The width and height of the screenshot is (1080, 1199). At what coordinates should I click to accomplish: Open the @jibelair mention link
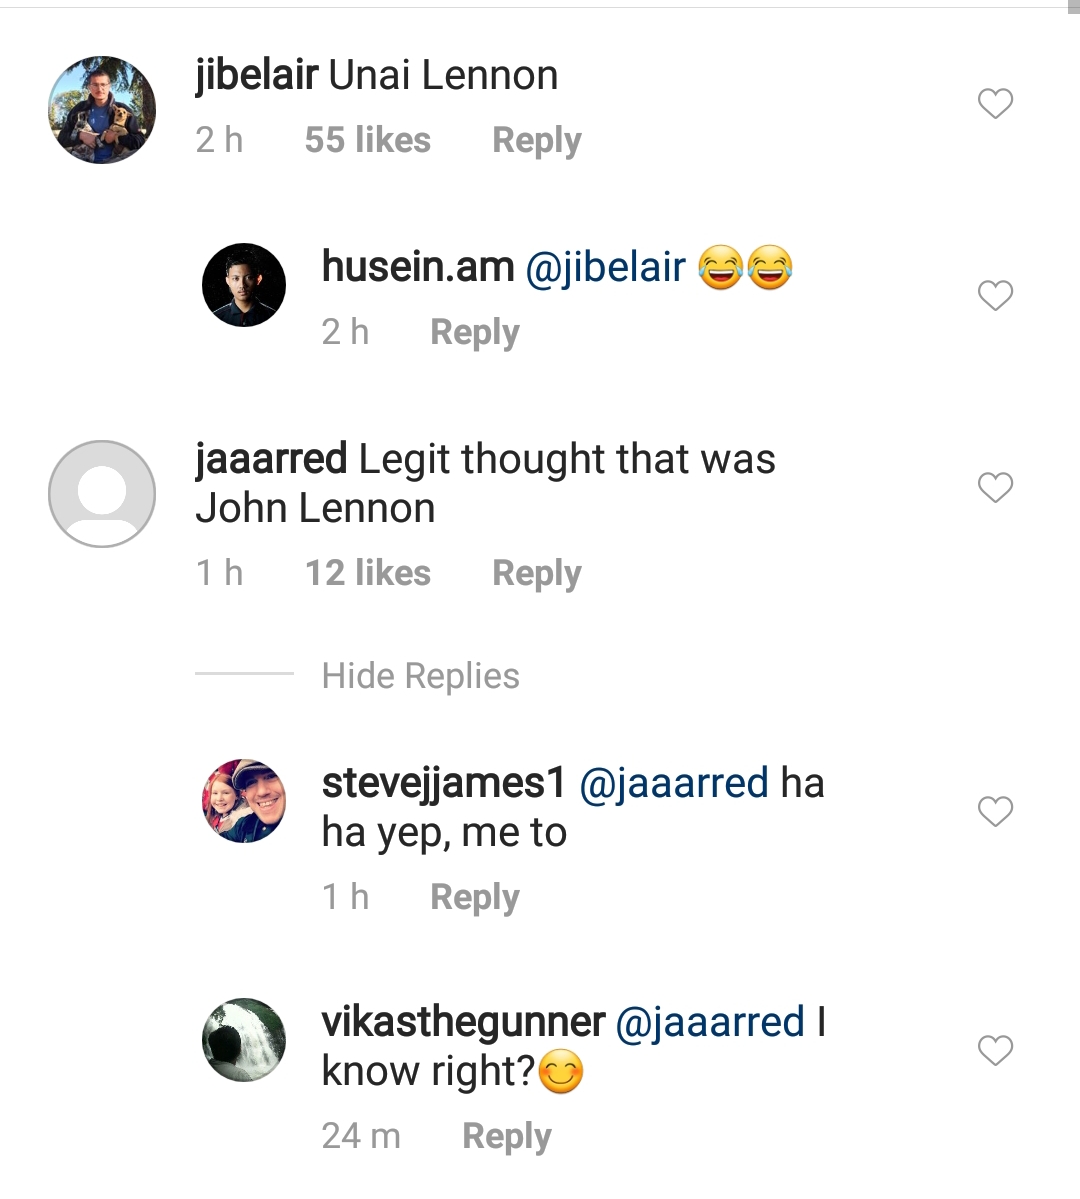[x=605, y=267]
